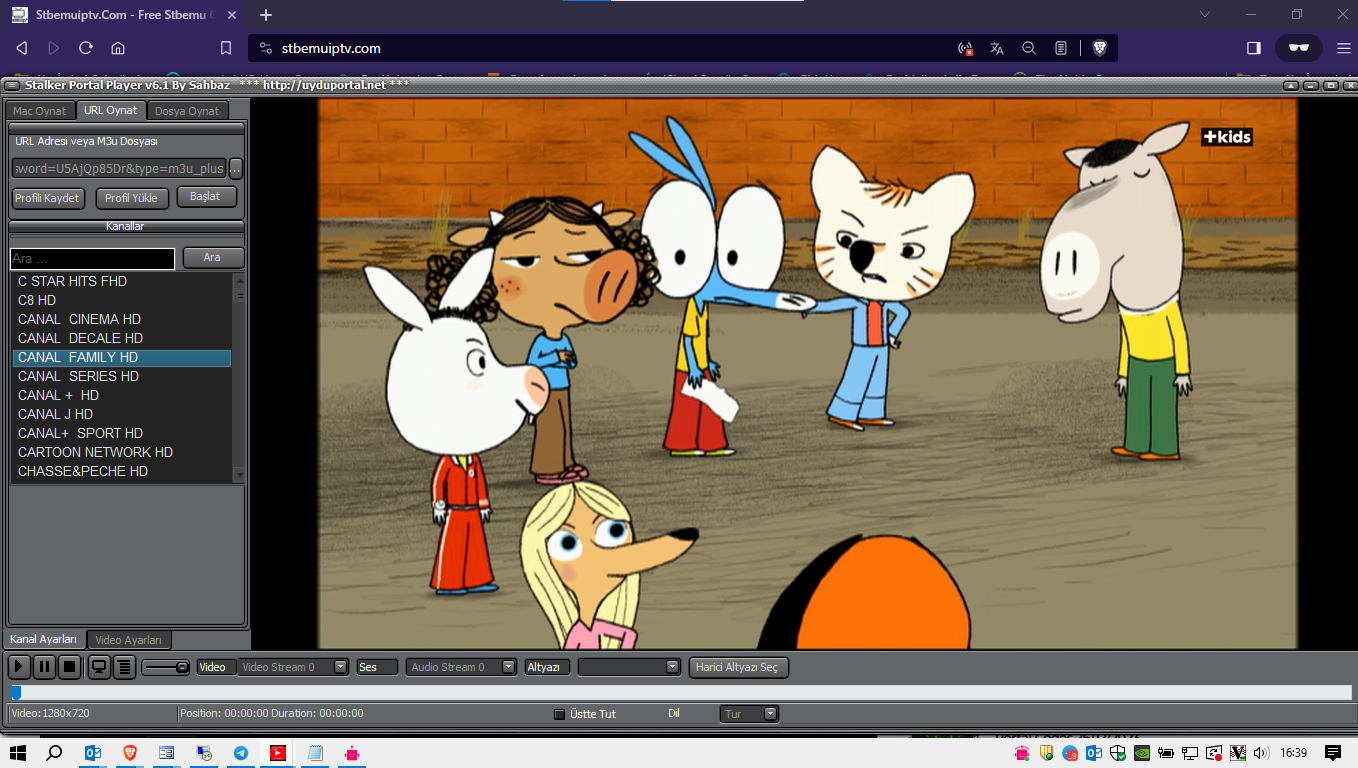Click channel list scrollbar down arrow
The width and height of the screenshot is (1358, 768).
(x=239, y=474)
